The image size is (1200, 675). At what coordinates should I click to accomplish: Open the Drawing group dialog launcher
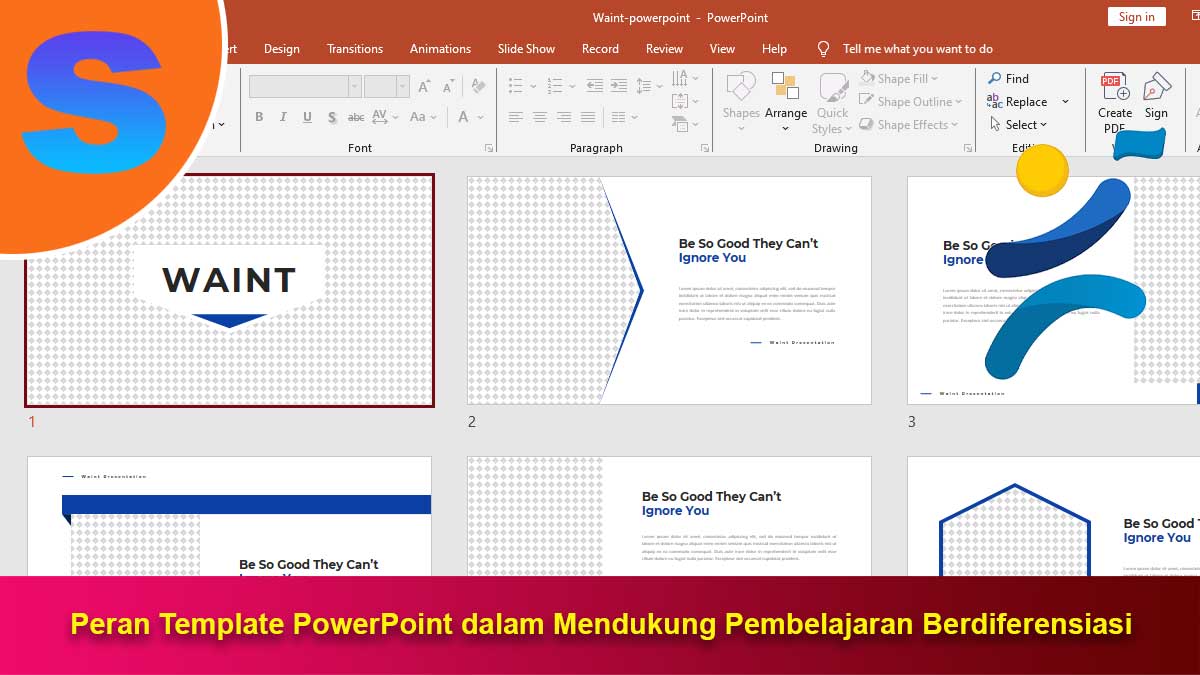pos(968,148)
